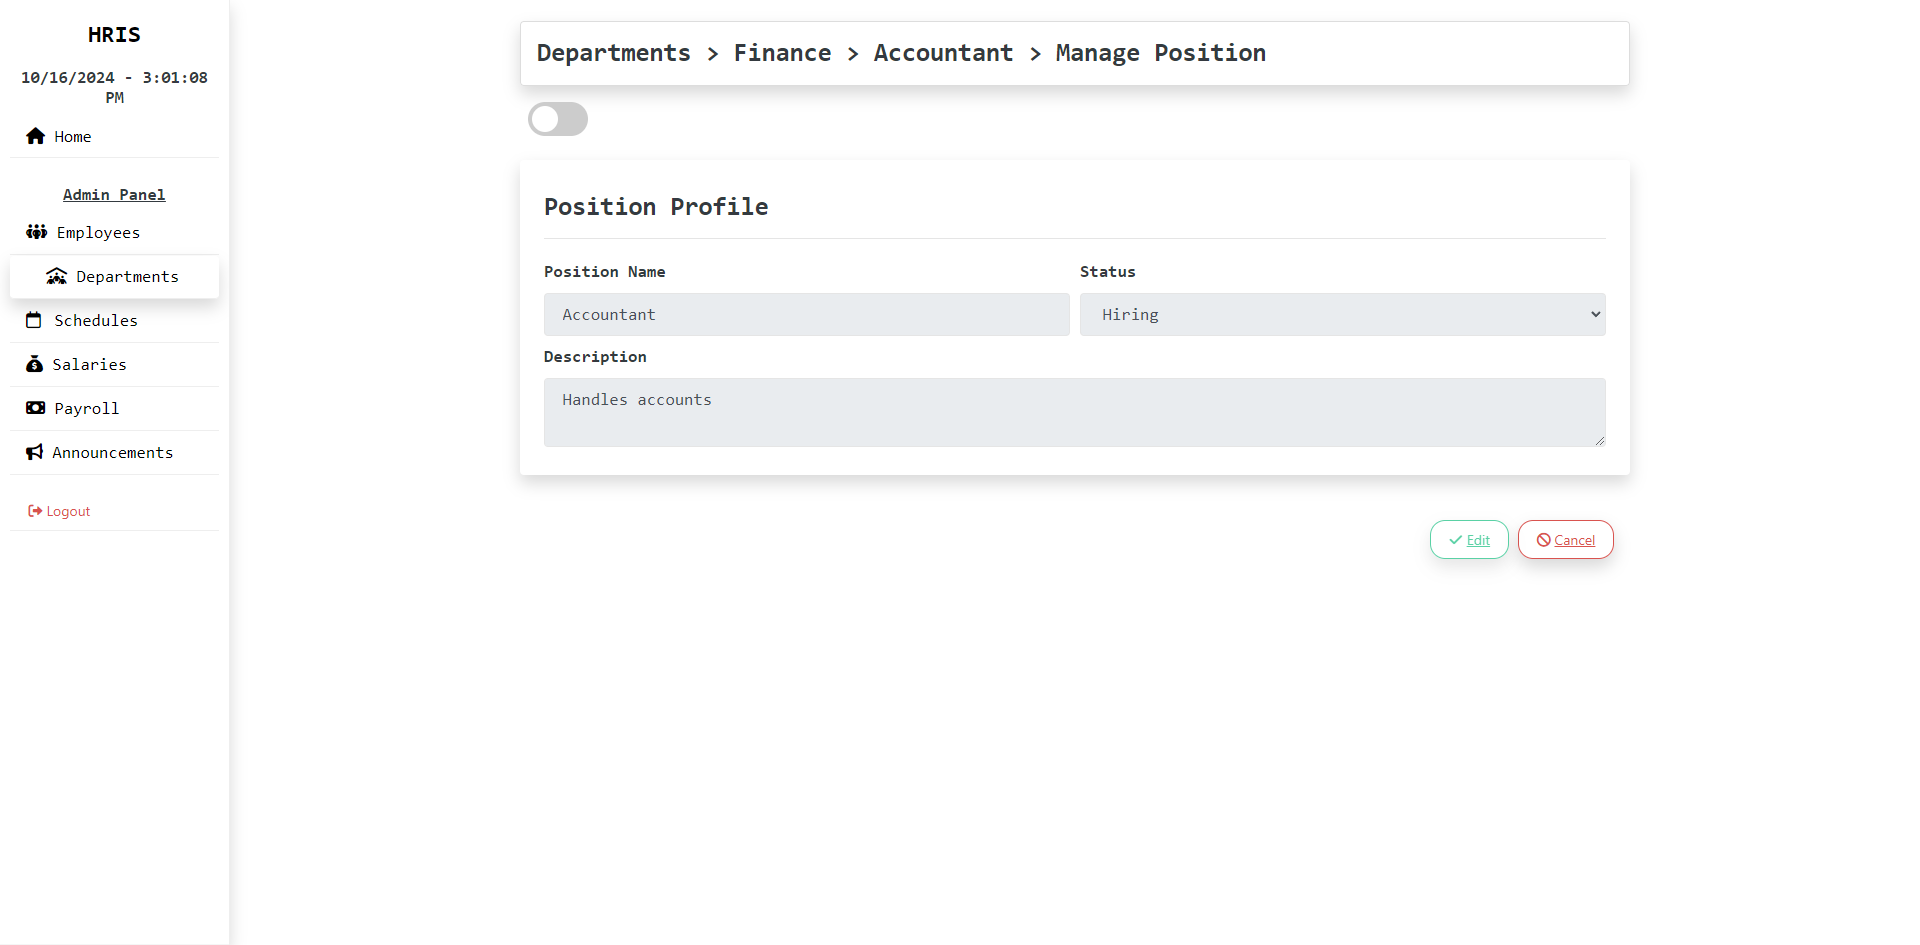Click the Admin Panel link

[114, 195]
